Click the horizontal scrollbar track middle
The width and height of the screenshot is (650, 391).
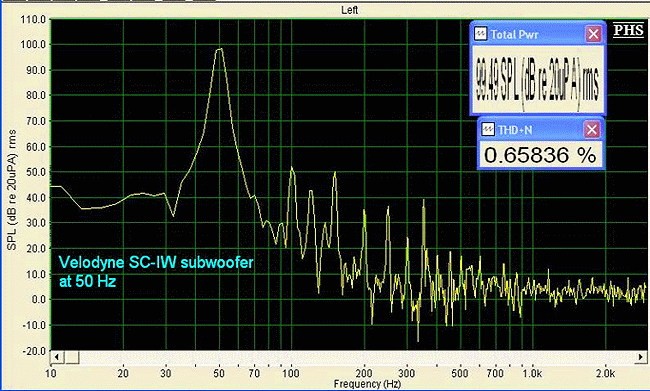click(357, 357)
